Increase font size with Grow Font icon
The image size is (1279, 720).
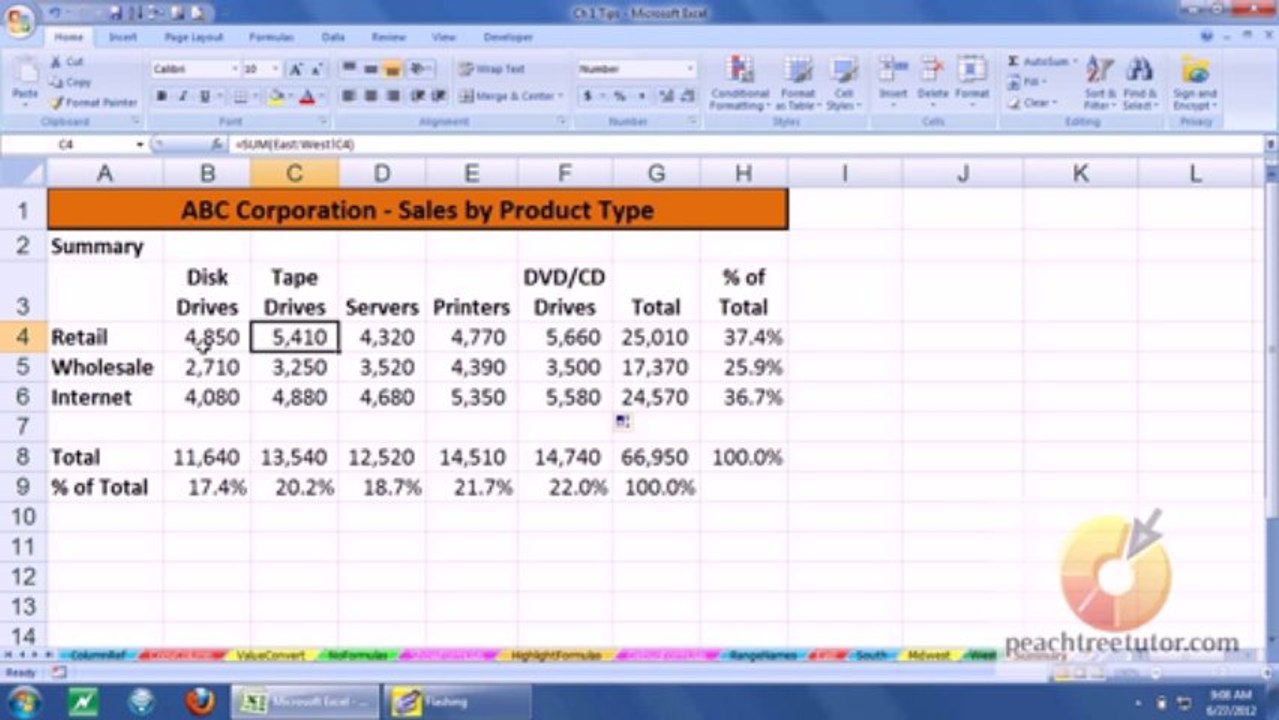coord(296,69)
